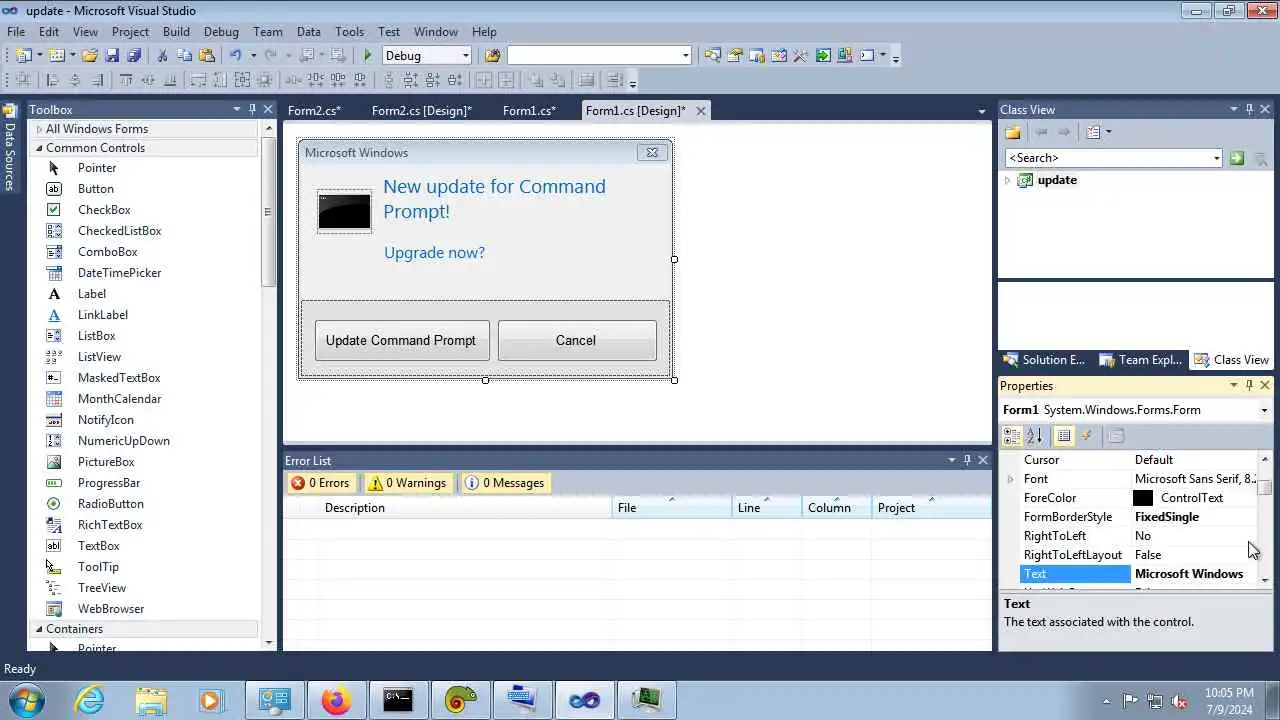Expand the update node in Class View
Screen dimensions: 1280x720
point(1008,181)
